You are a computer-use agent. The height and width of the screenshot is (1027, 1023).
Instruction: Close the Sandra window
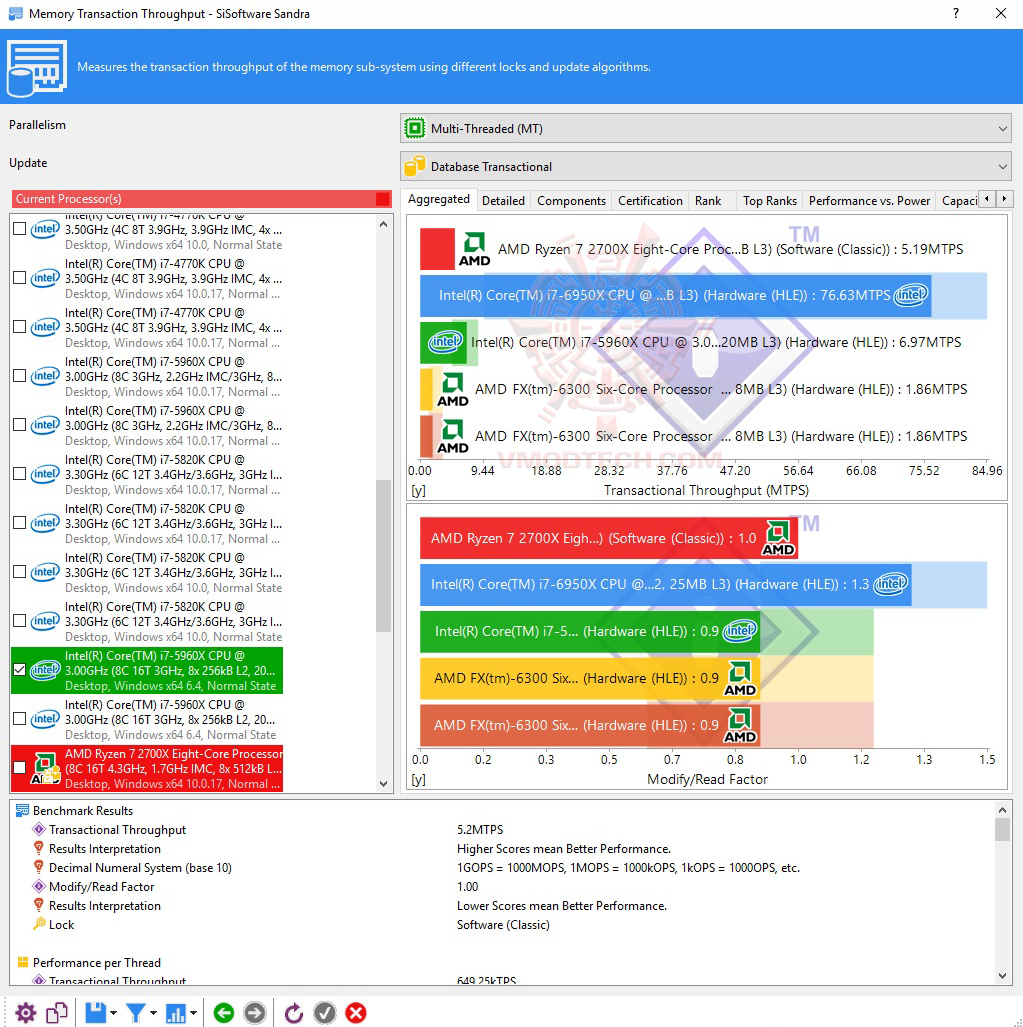pyautogui.click(x=1001, y=13)
